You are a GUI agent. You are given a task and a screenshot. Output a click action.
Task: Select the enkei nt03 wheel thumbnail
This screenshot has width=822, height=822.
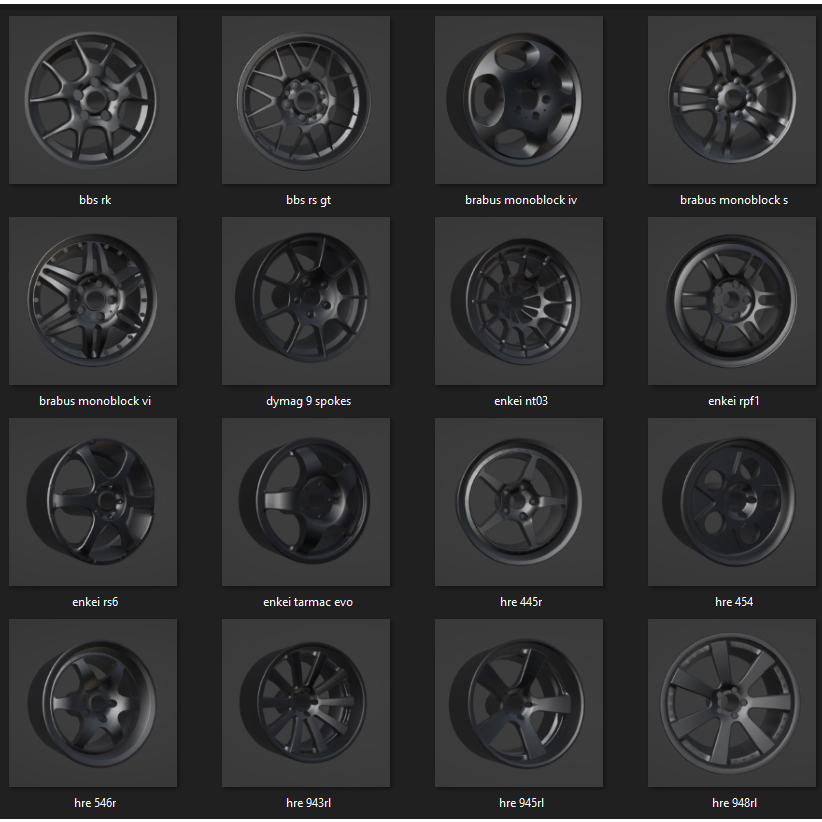tap(519, 301)
